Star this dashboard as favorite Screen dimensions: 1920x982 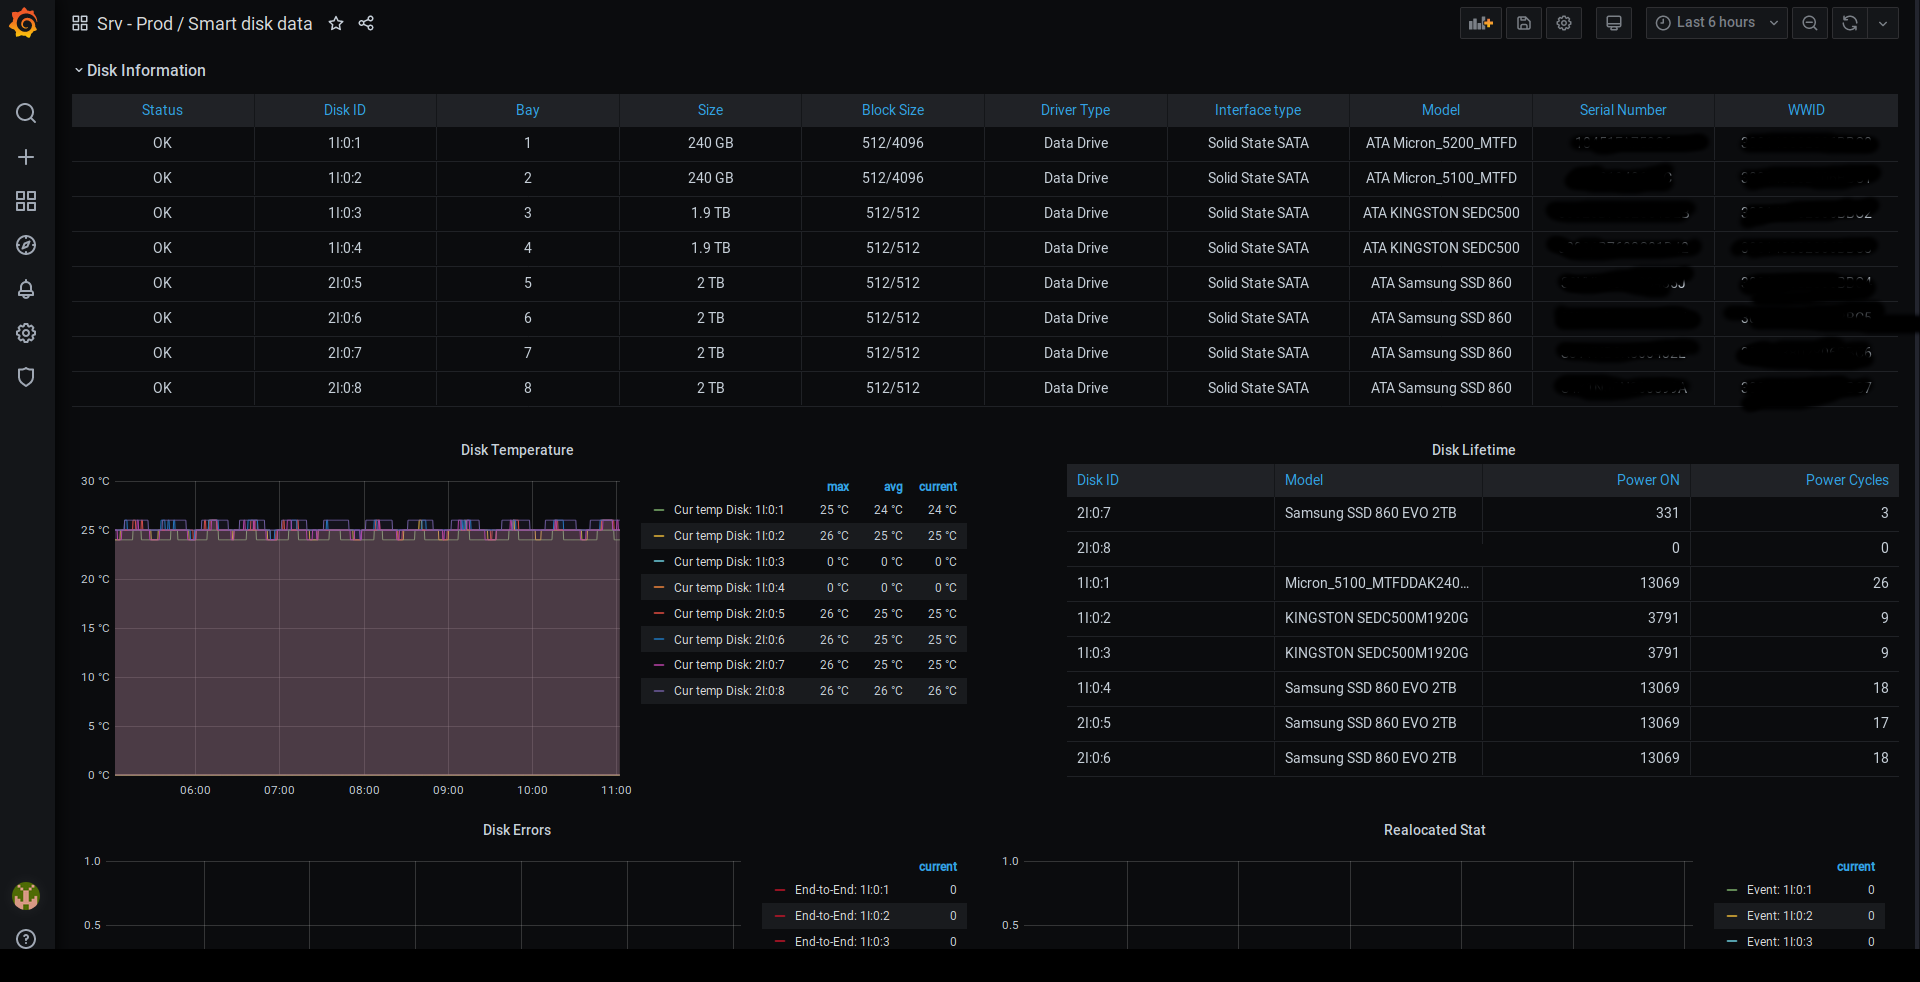(x=336, y=23)
